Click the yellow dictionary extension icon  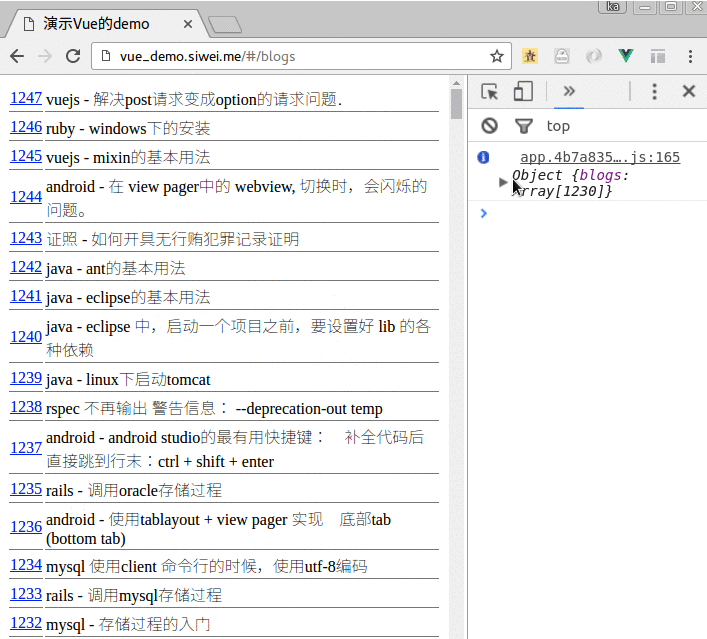click(x=530, y=56)
